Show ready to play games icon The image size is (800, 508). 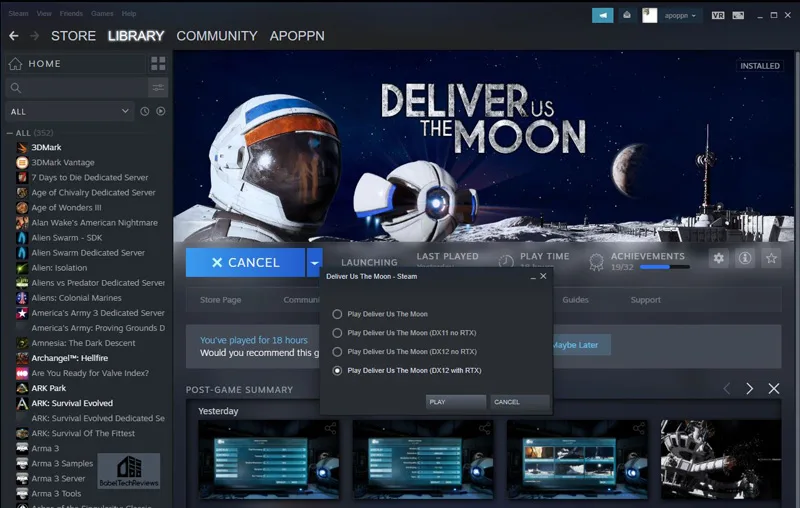(x=161, y=111)
